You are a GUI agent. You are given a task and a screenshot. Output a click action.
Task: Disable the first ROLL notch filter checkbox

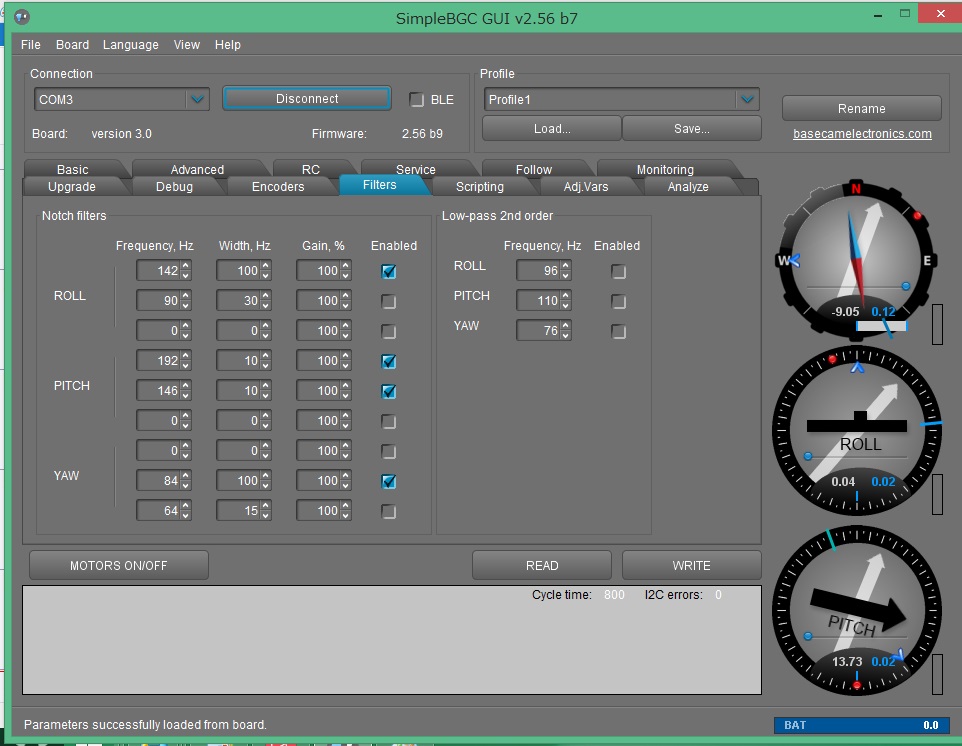coord(389,271)
